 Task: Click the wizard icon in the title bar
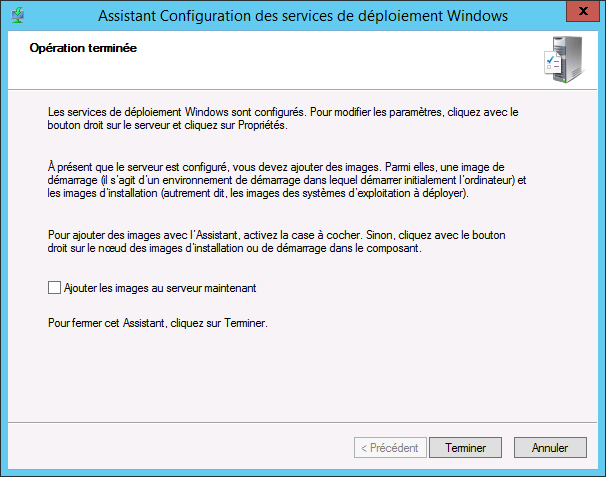point(17,16)
